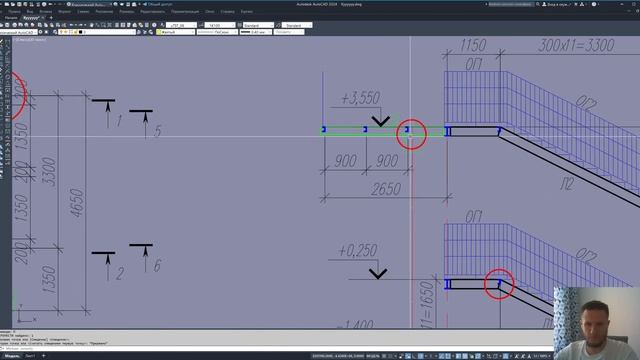Open the Table Style manager icon
The width and height of the screenshot is (640, 360).
(240, 25)
